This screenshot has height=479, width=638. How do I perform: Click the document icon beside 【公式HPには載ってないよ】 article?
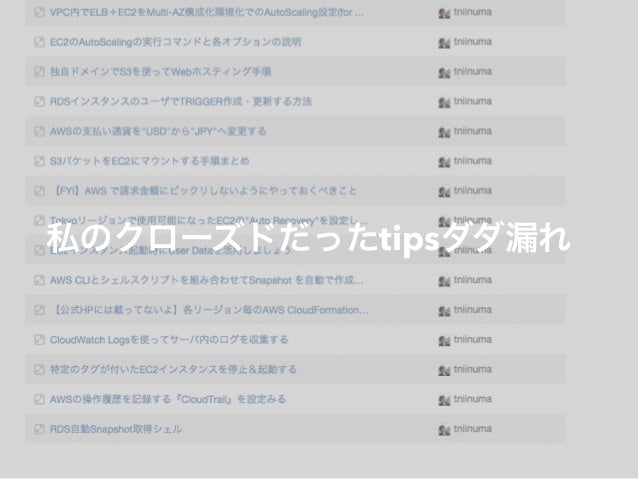pos(39,310)
